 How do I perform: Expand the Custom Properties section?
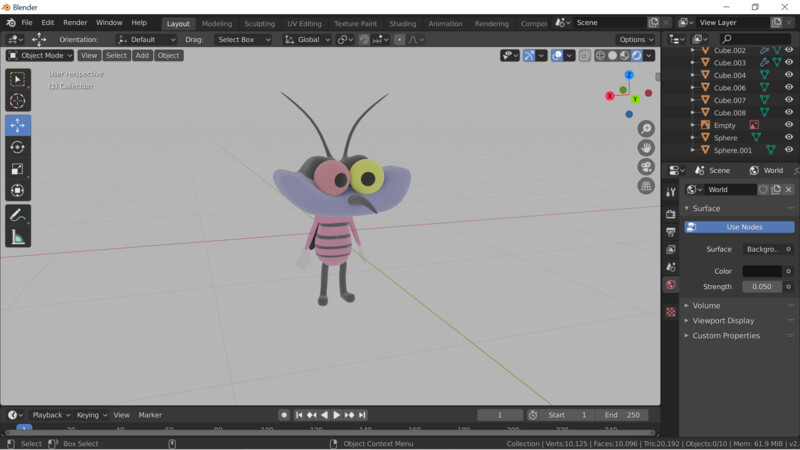click(726, 335)
